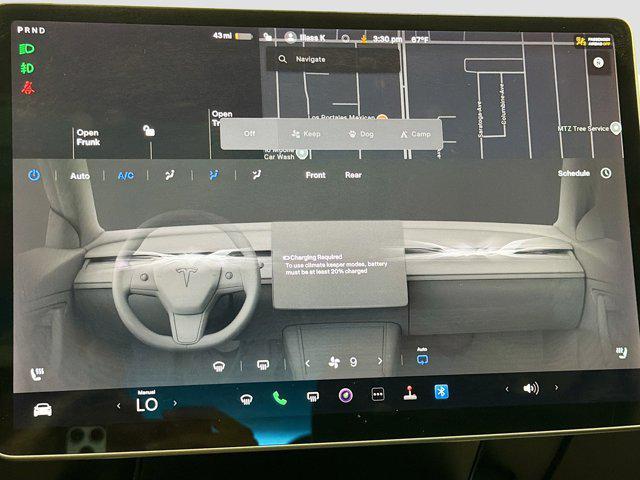
Task: Toggle the A/C button
Action: tap(125, 176)
